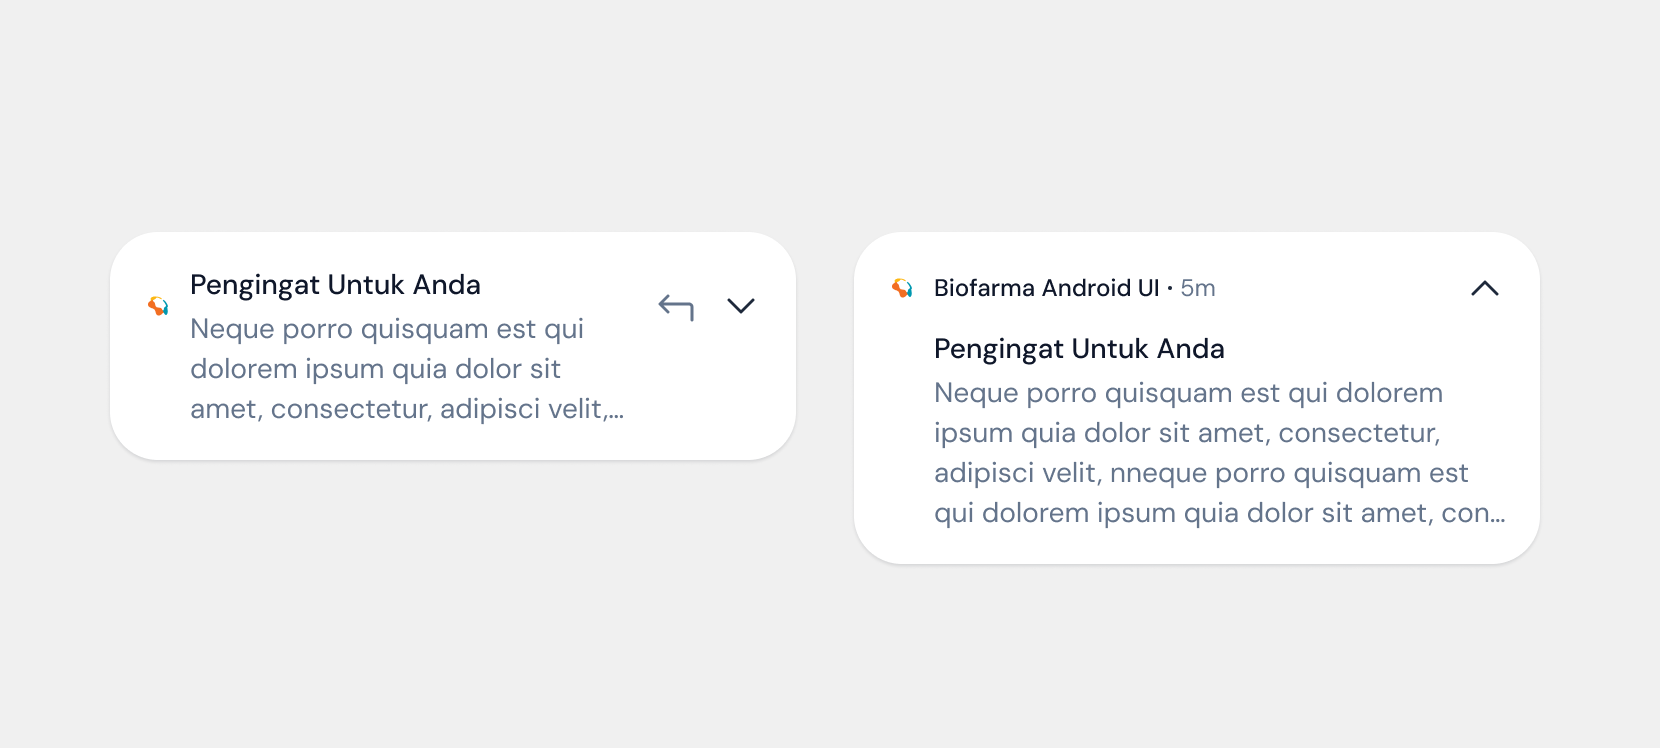1660x748 pixels.
Task: Expand the notification with the down chevron
Action: tap(741, 306)
